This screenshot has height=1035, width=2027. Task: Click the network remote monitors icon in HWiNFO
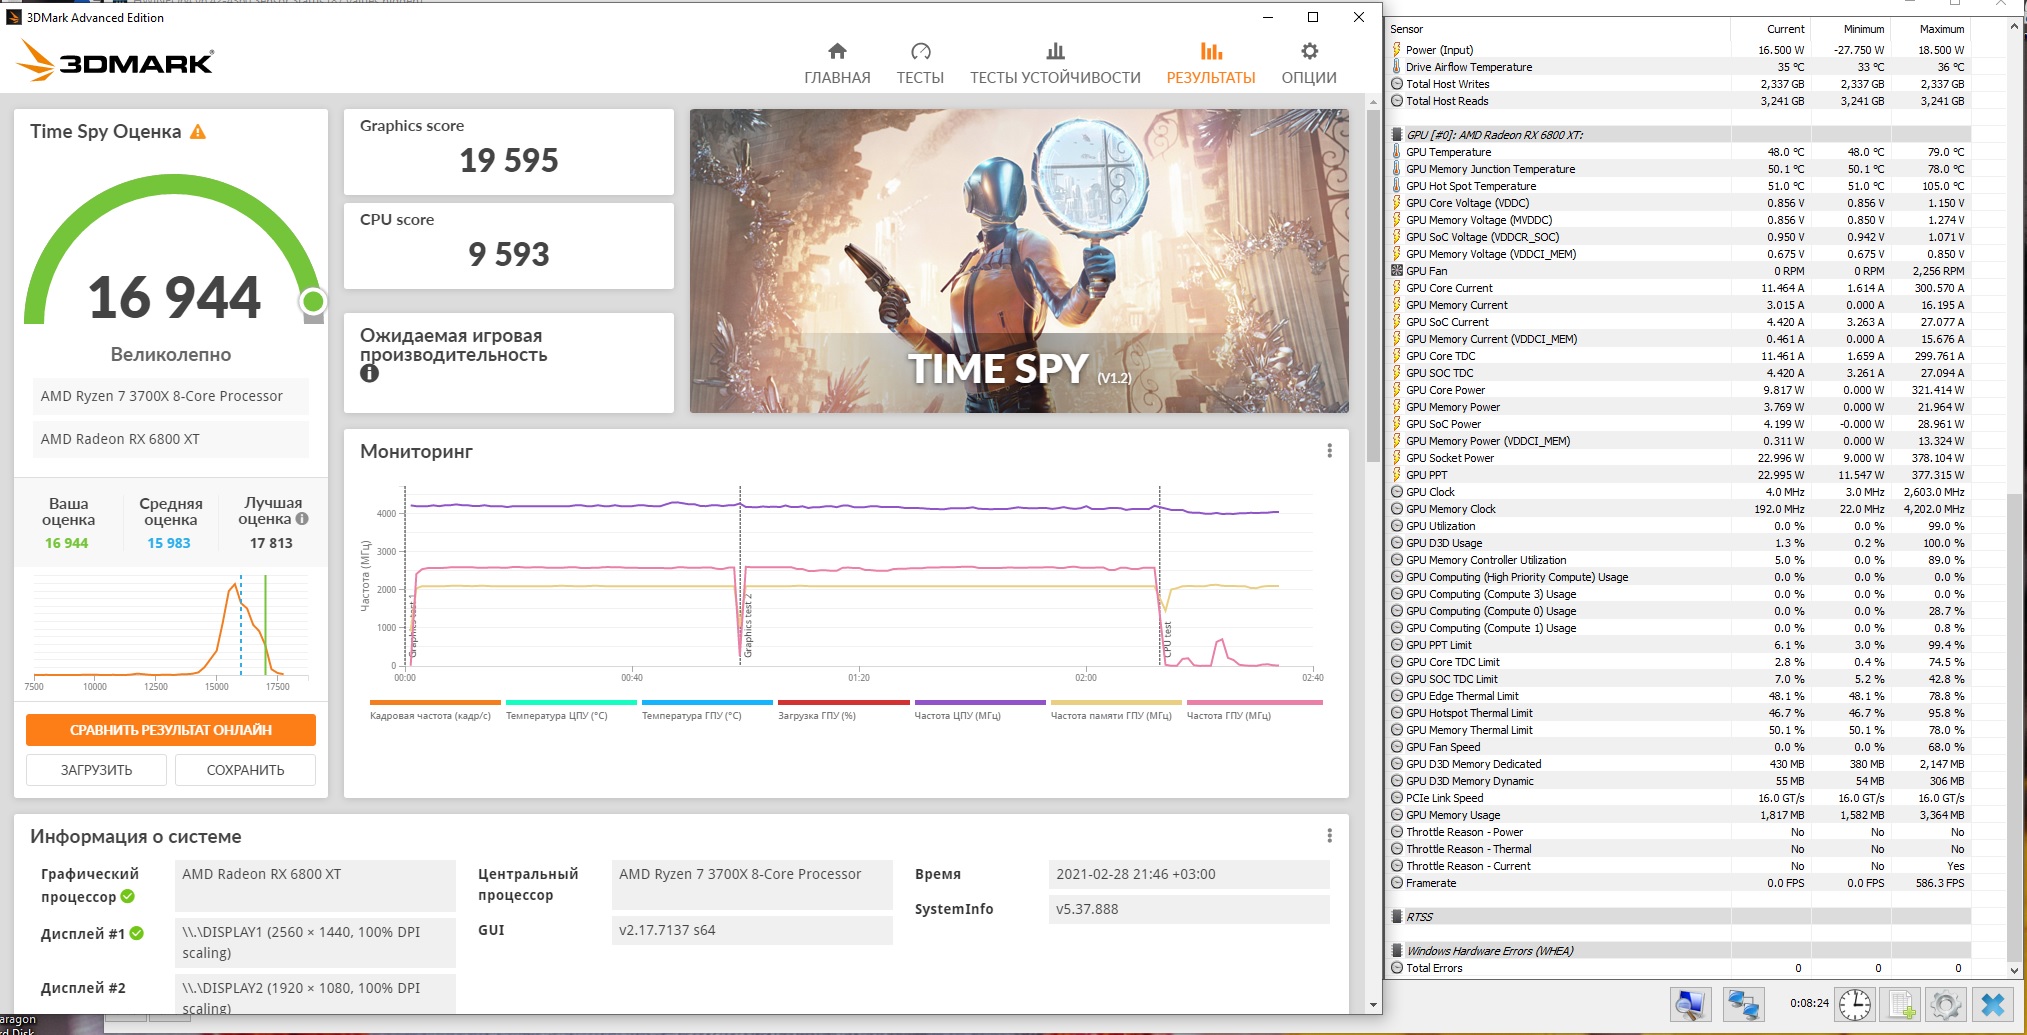click(x=1743, y=1004)
